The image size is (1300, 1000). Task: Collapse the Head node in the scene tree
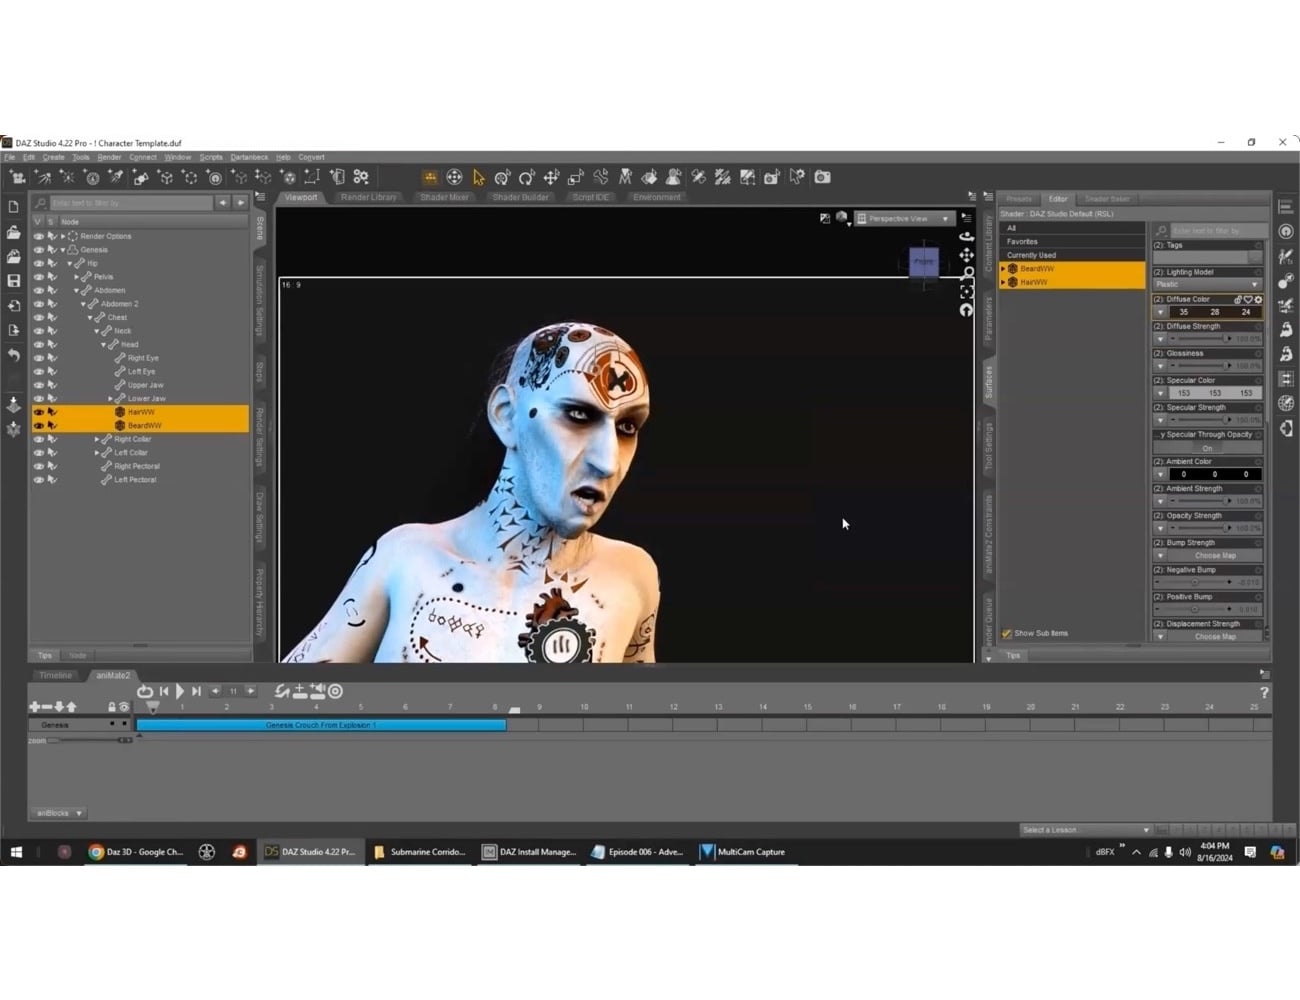[104, 344]
